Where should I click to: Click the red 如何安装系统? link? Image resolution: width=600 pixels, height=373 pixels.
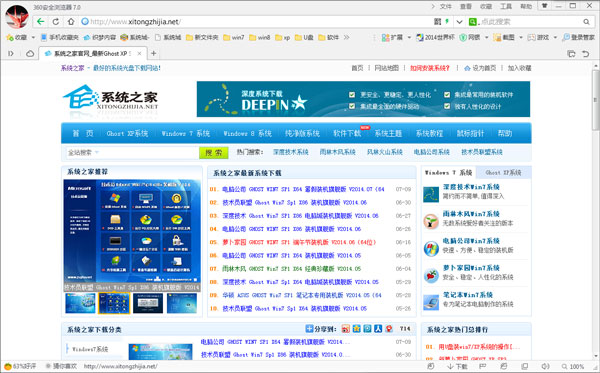[430, 68]
